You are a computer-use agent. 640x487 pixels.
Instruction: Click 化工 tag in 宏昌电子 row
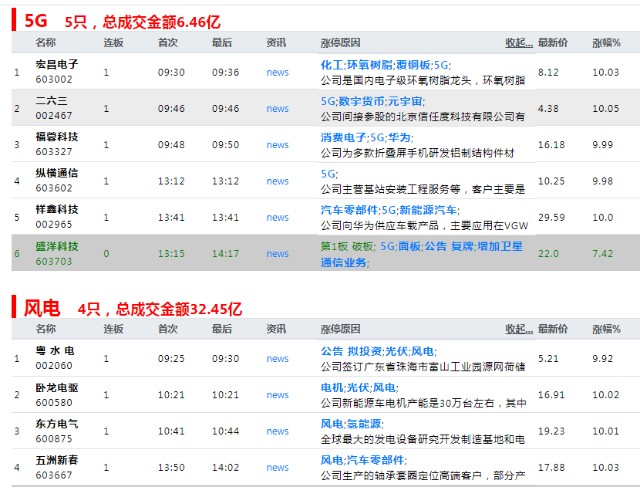click(x=332, y=65)
